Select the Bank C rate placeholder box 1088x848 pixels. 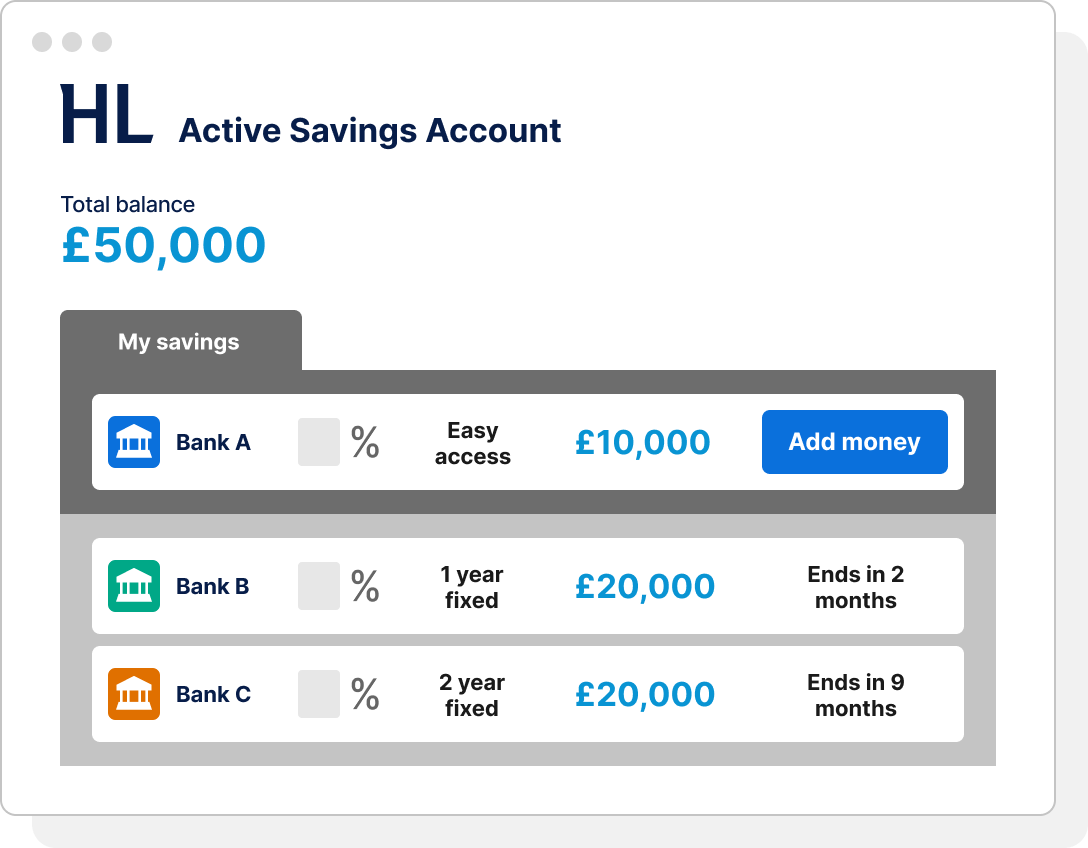[319, 694]
